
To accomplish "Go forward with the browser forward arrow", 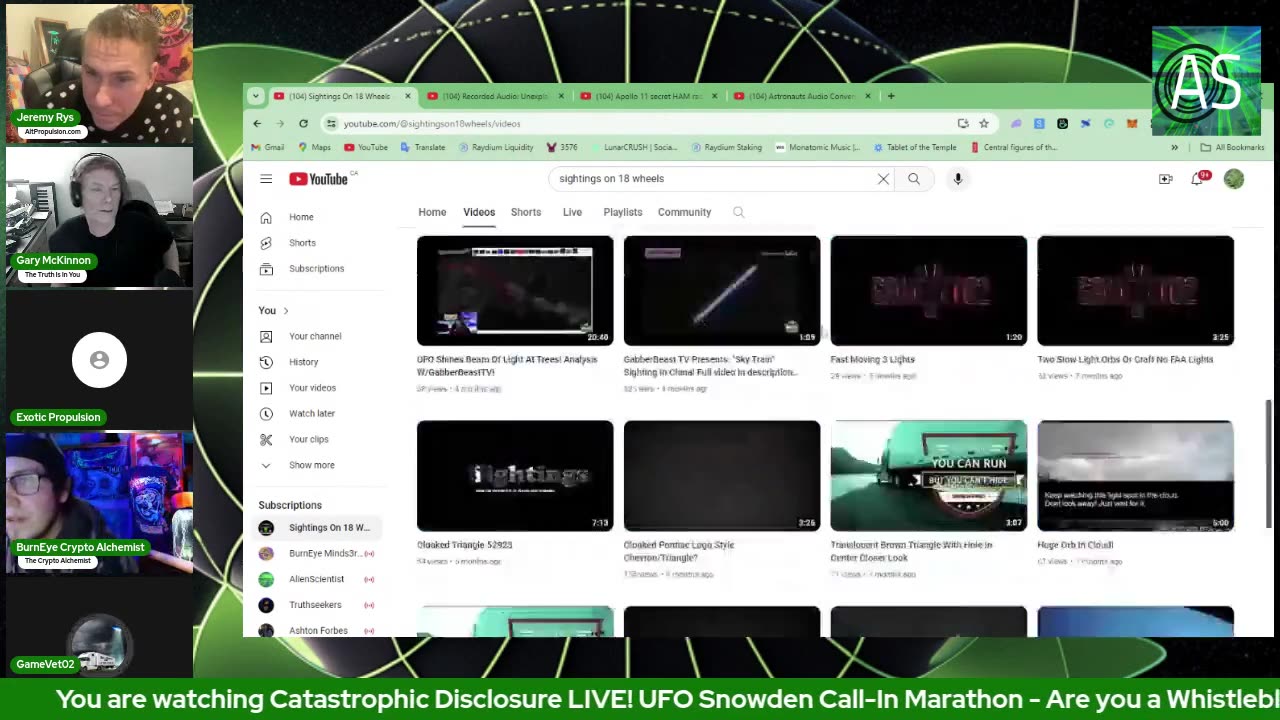I will click(x=280, y=124).
